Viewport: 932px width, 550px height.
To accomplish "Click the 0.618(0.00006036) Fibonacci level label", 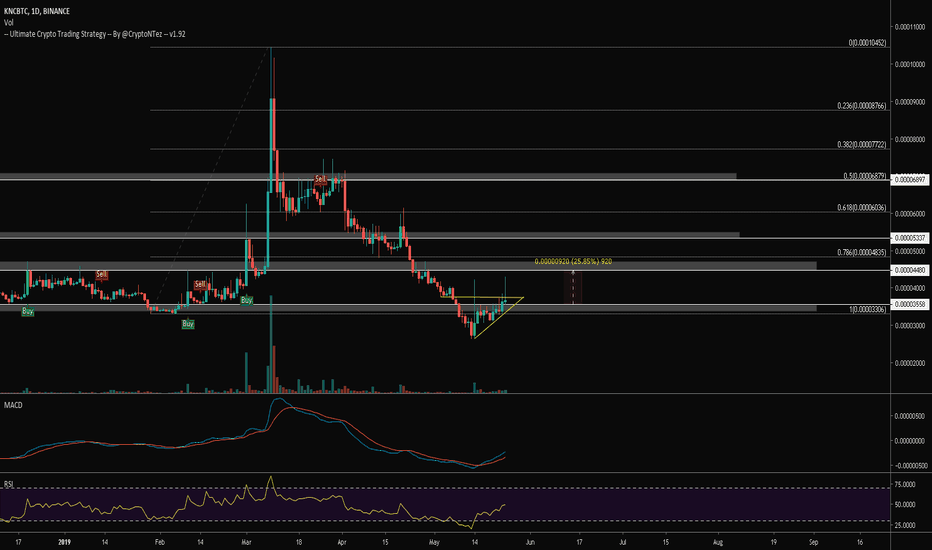I will (862, 208).
